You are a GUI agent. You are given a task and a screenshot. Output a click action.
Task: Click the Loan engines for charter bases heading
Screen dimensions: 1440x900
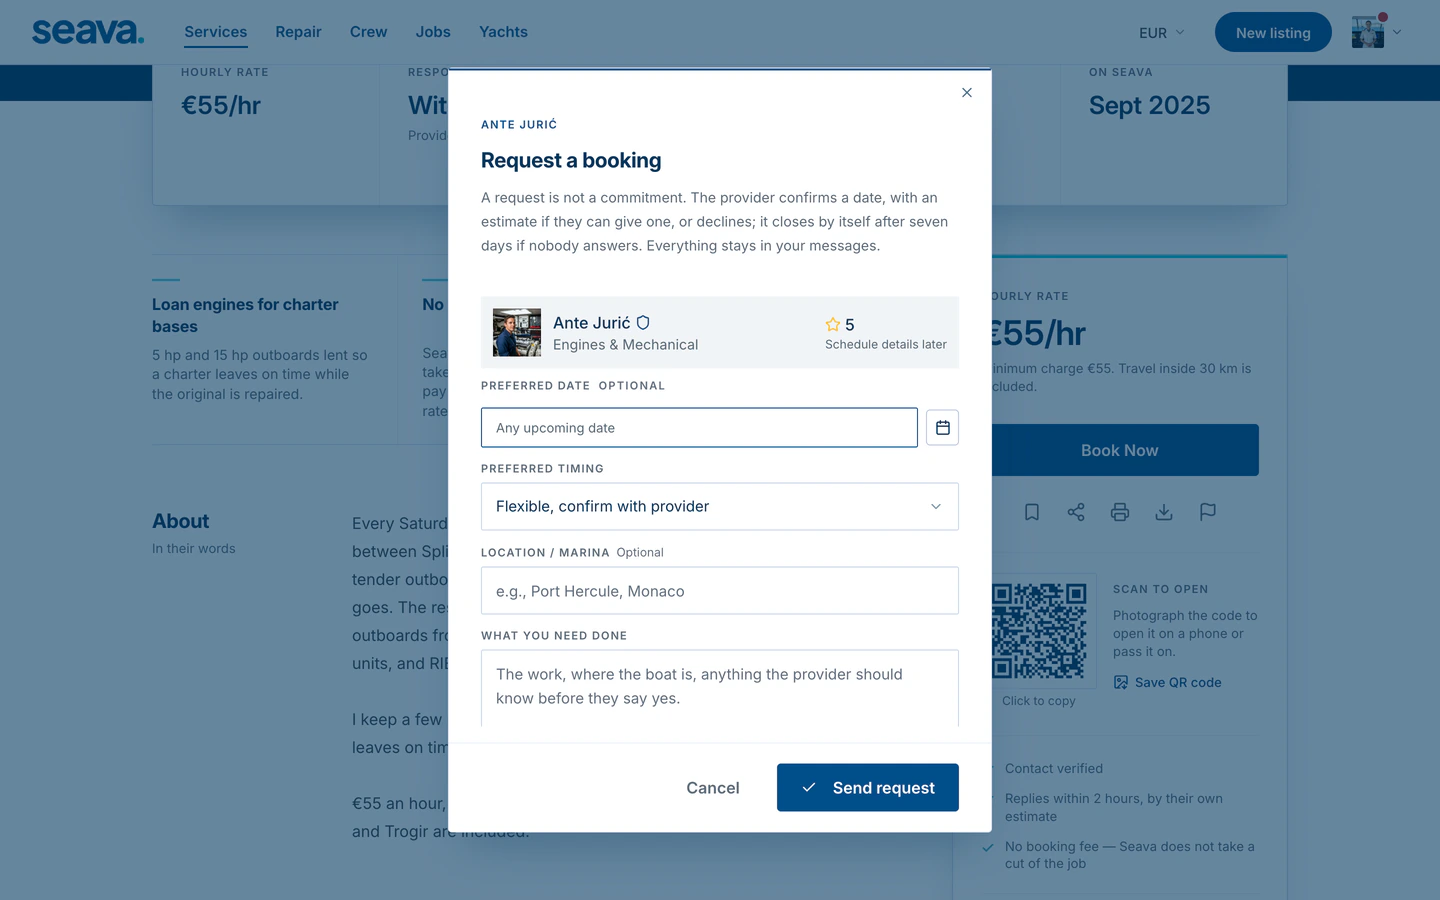[246, 315]
